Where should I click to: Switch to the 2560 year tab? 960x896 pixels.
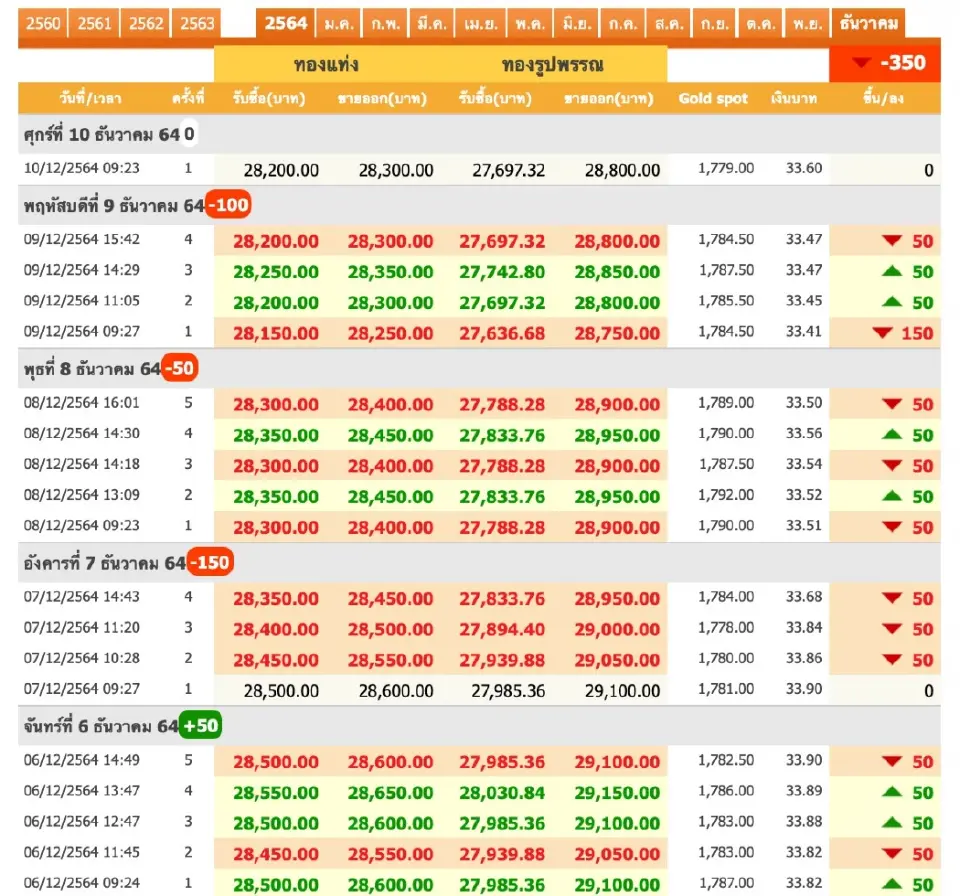43,24
